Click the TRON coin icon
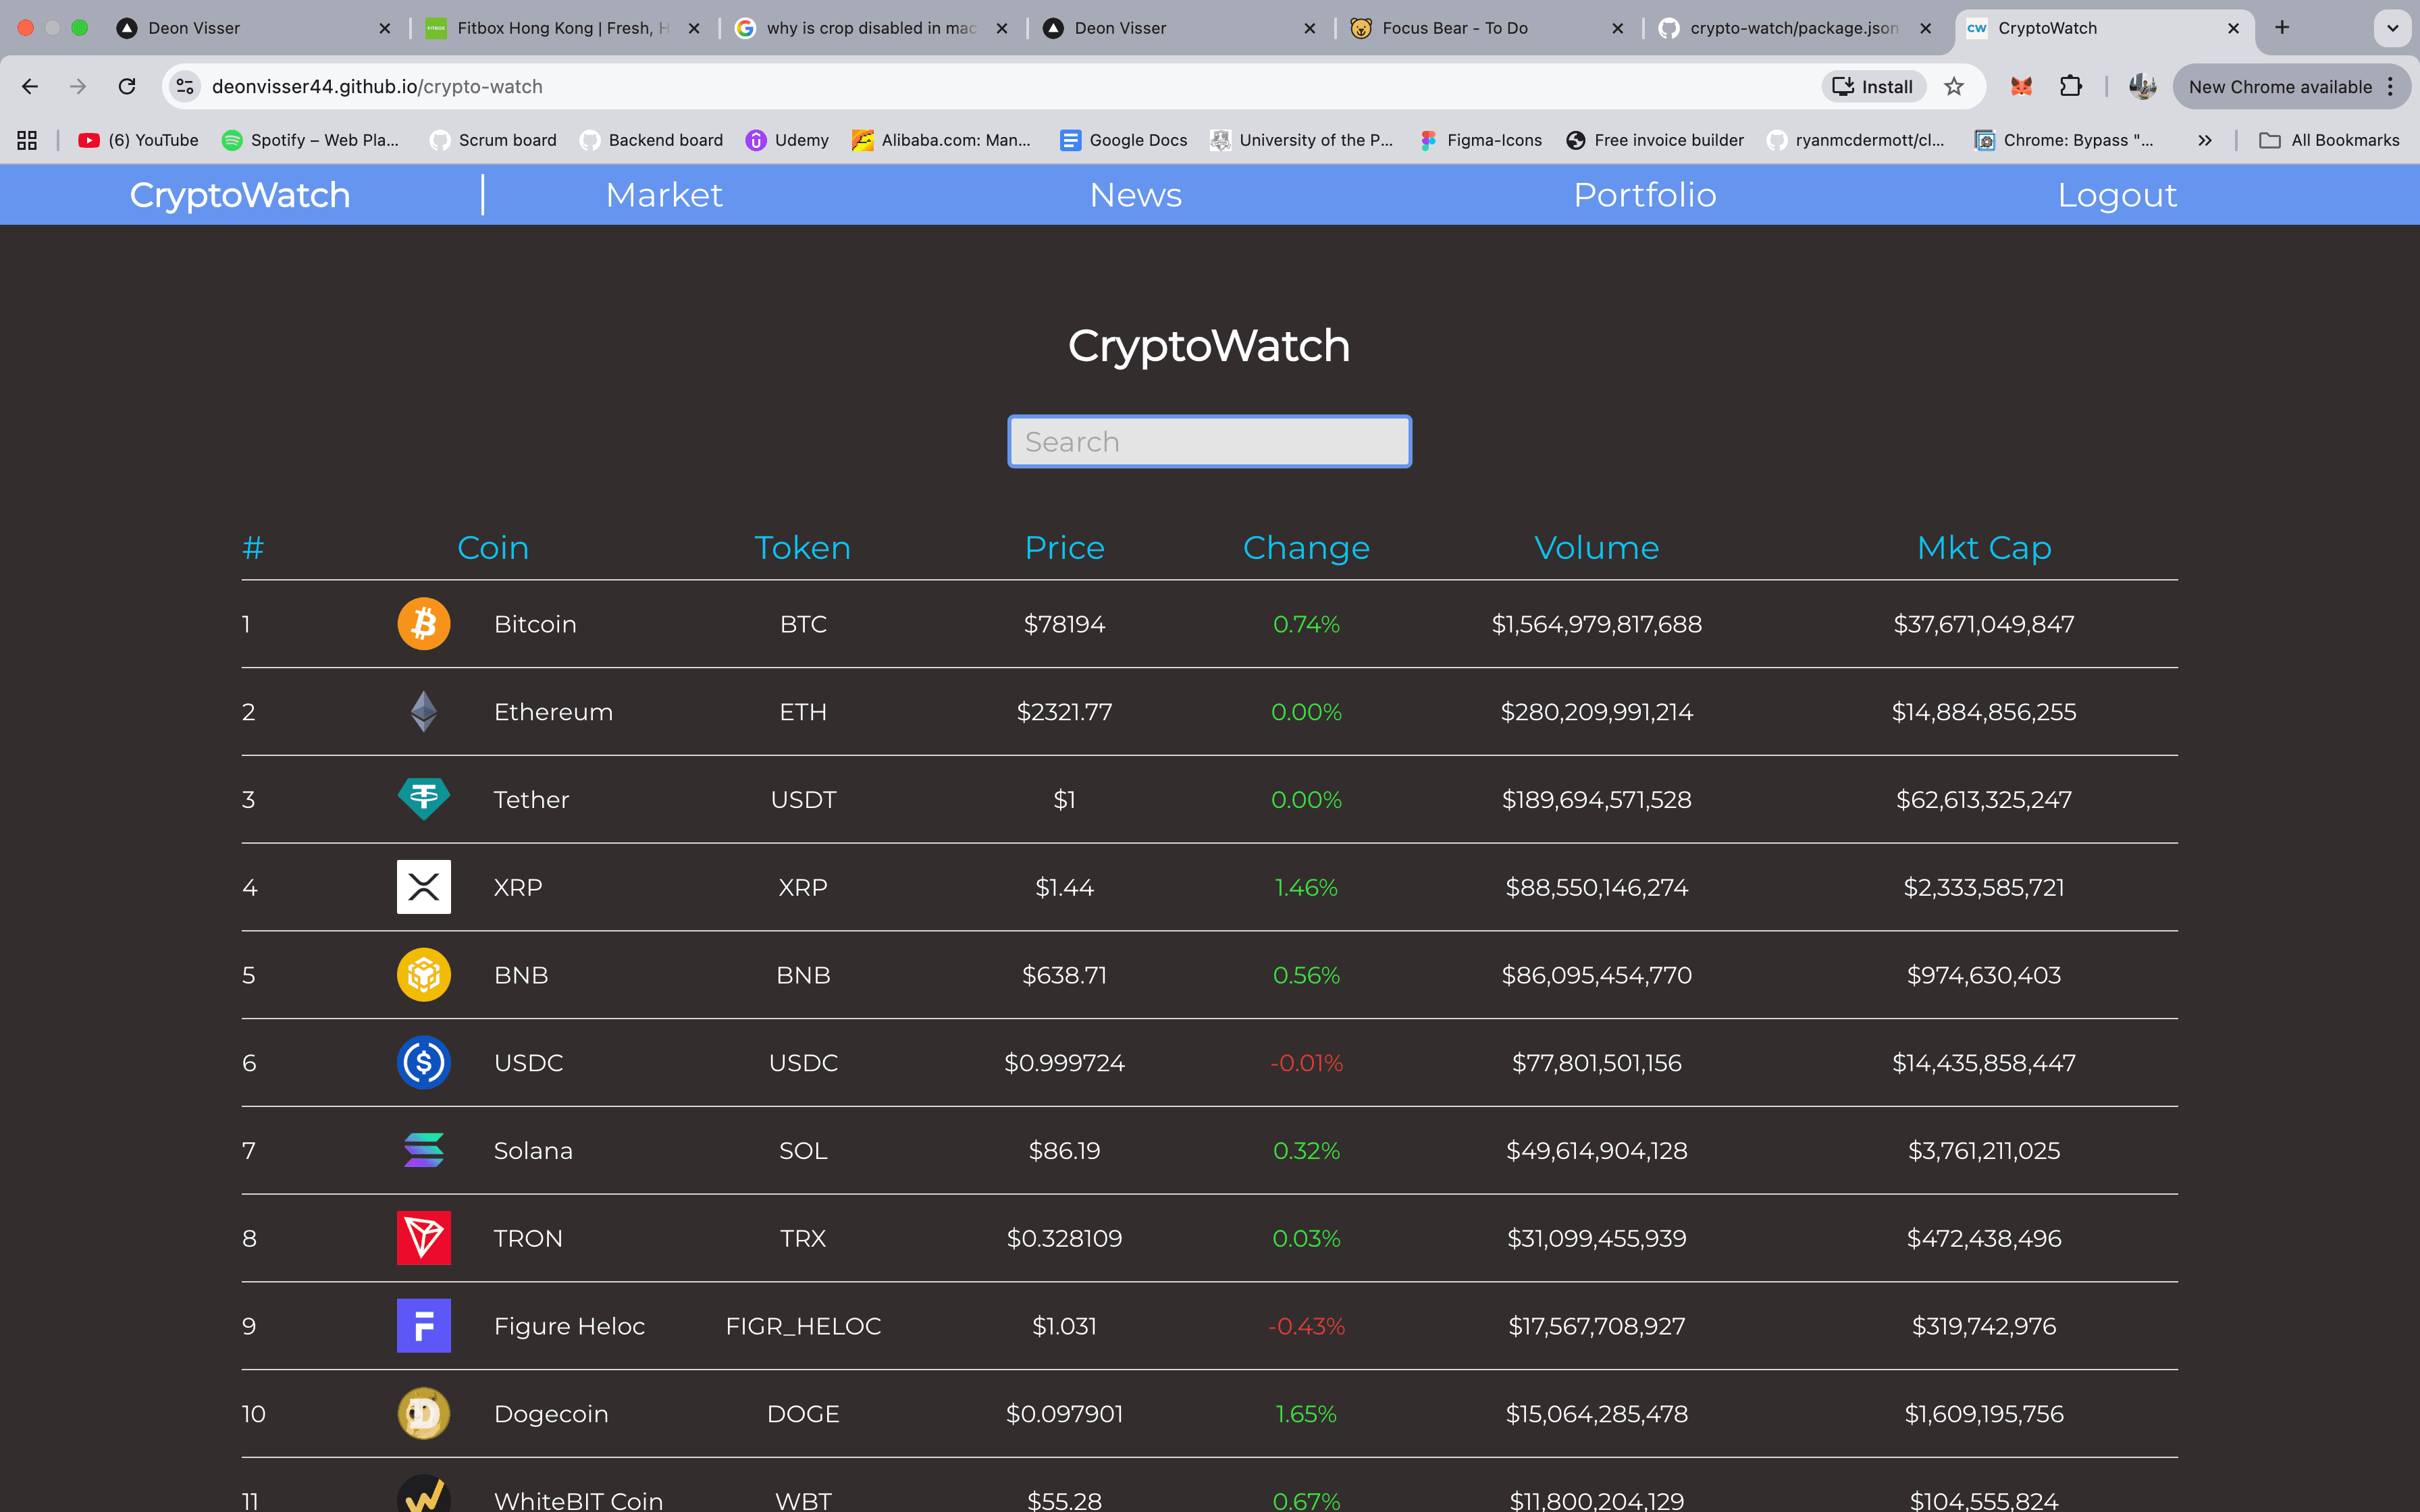Viewport: 2420px width, 1512px height. coord(423,1237)
